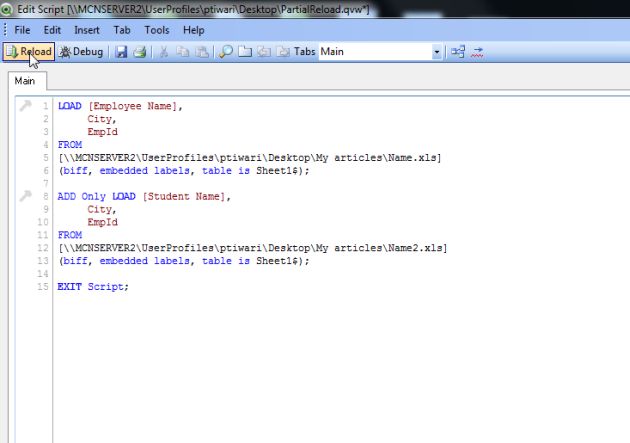Image resolution: width=630 pixels, height=443 pixels.
Task: Start the script Debug tool
Action: click(x=81, y=52)
